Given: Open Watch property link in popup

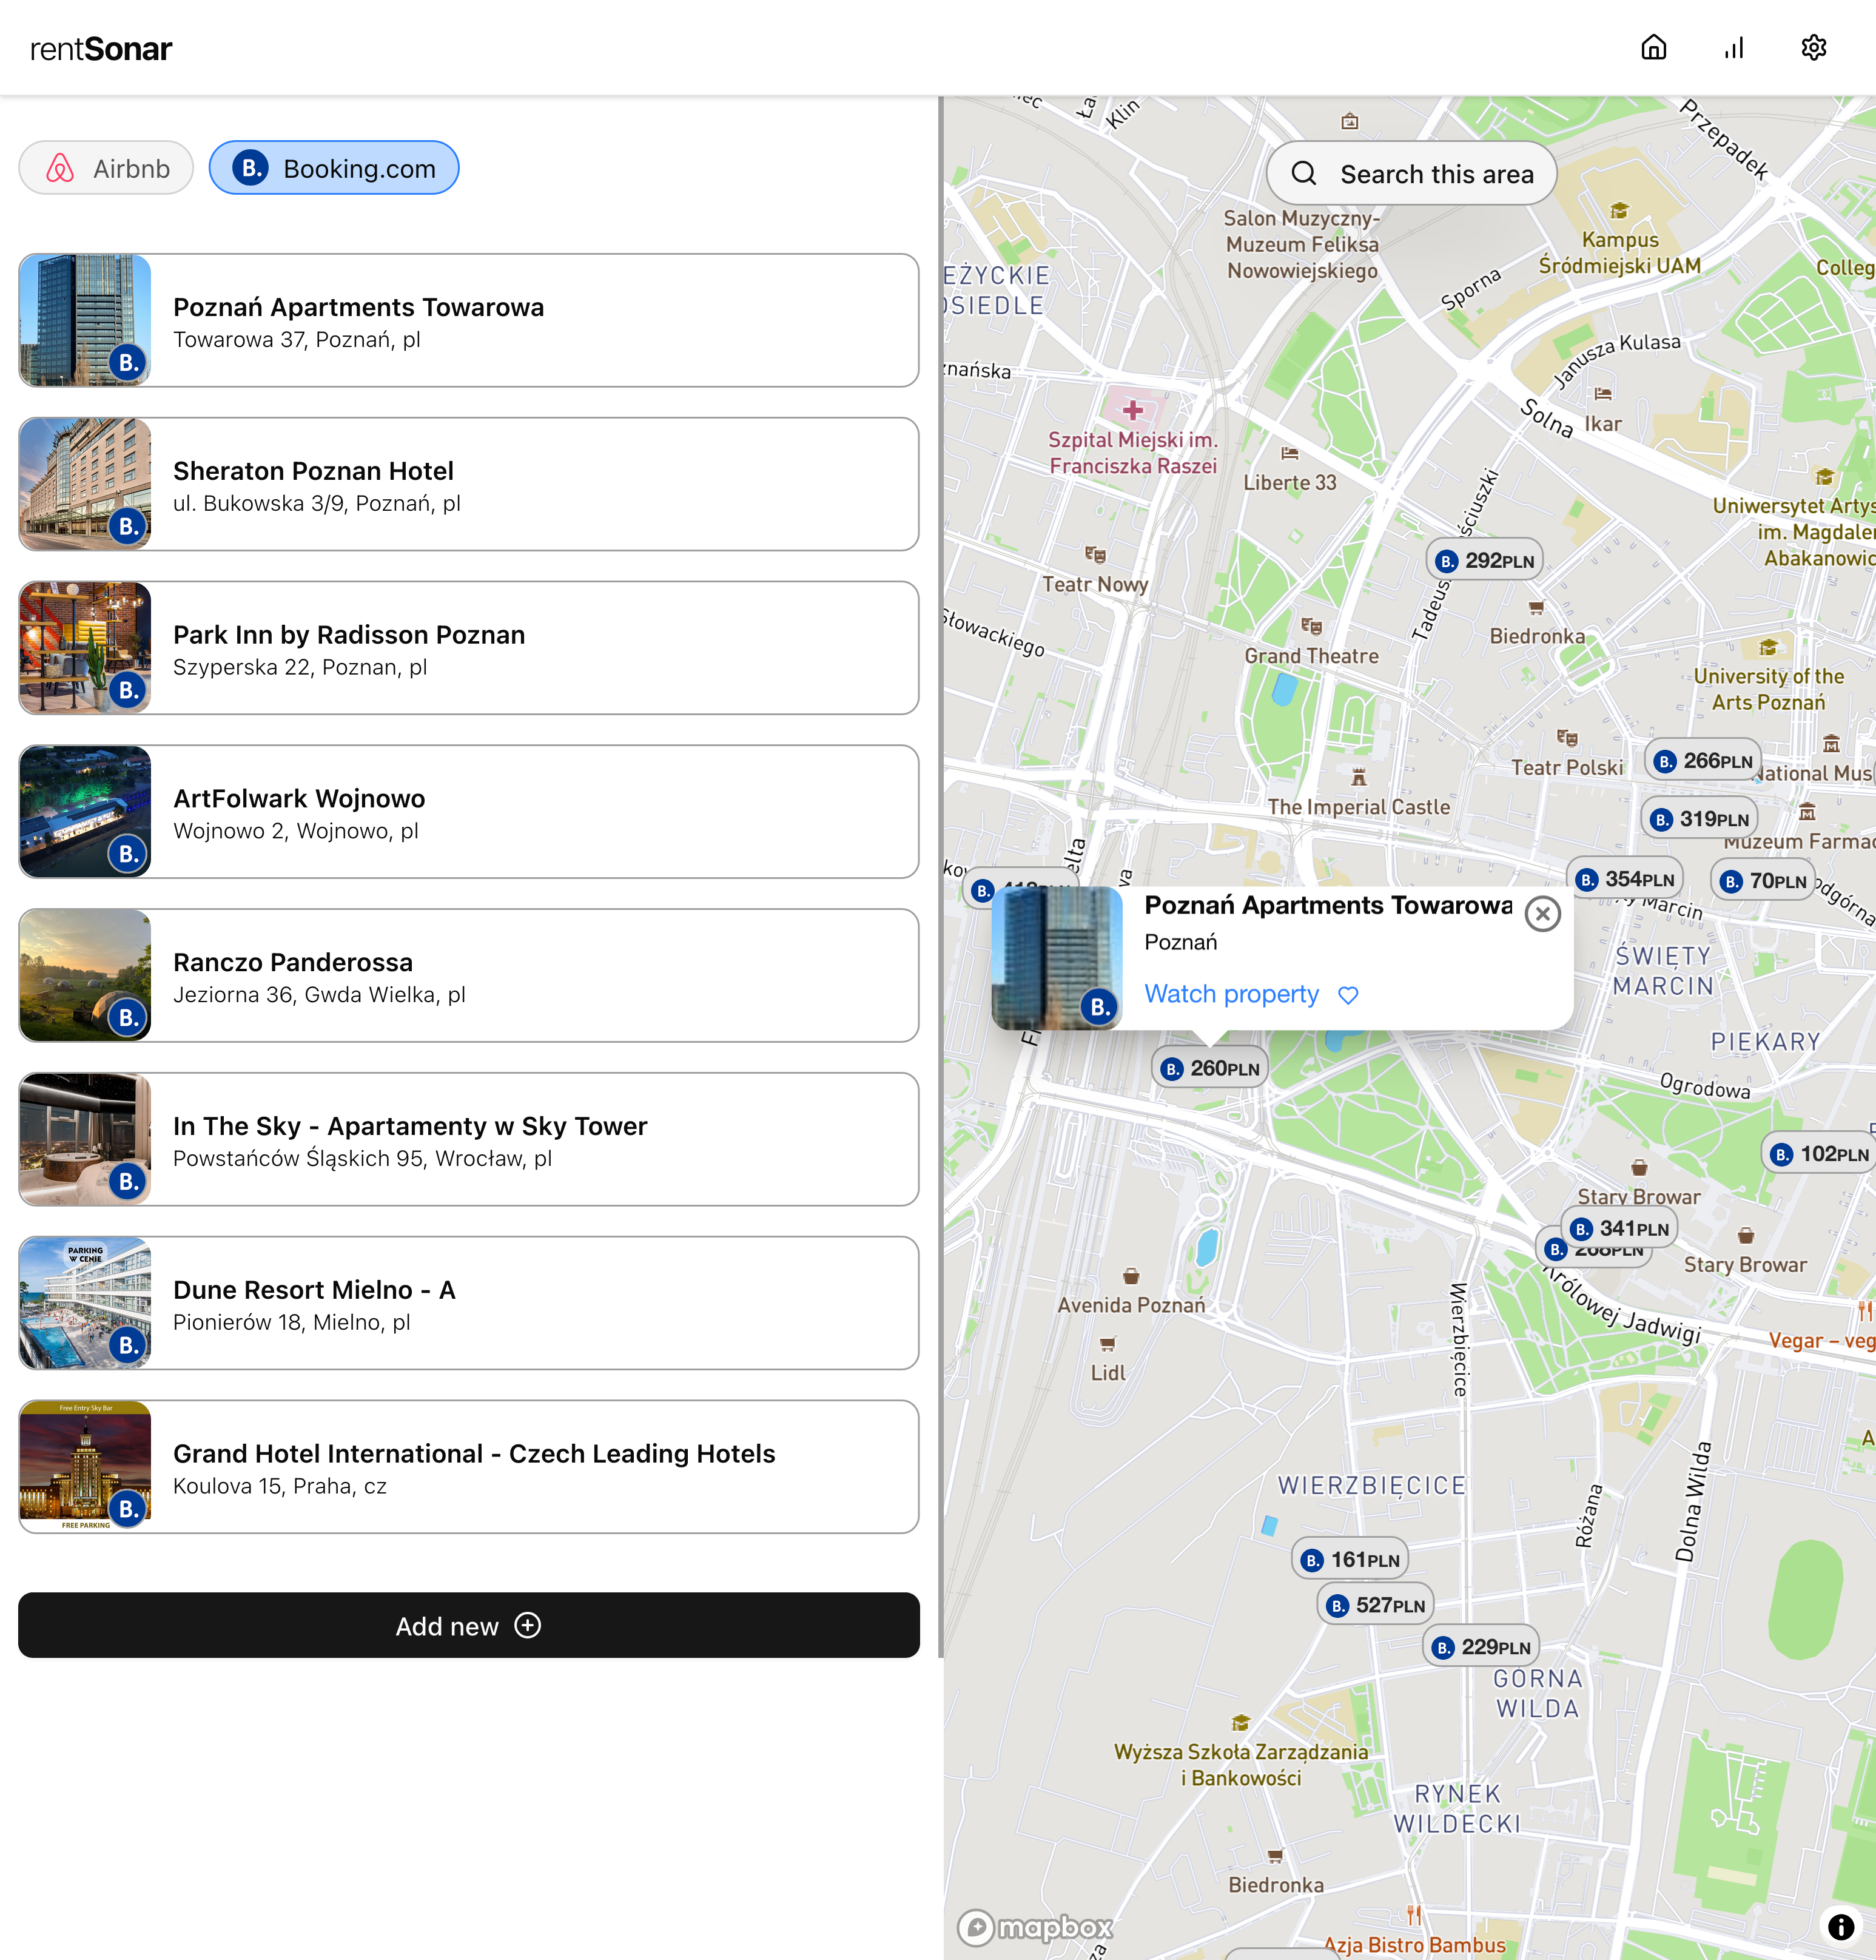Looking at the screenshot, I should click(x=1231, y=994).
